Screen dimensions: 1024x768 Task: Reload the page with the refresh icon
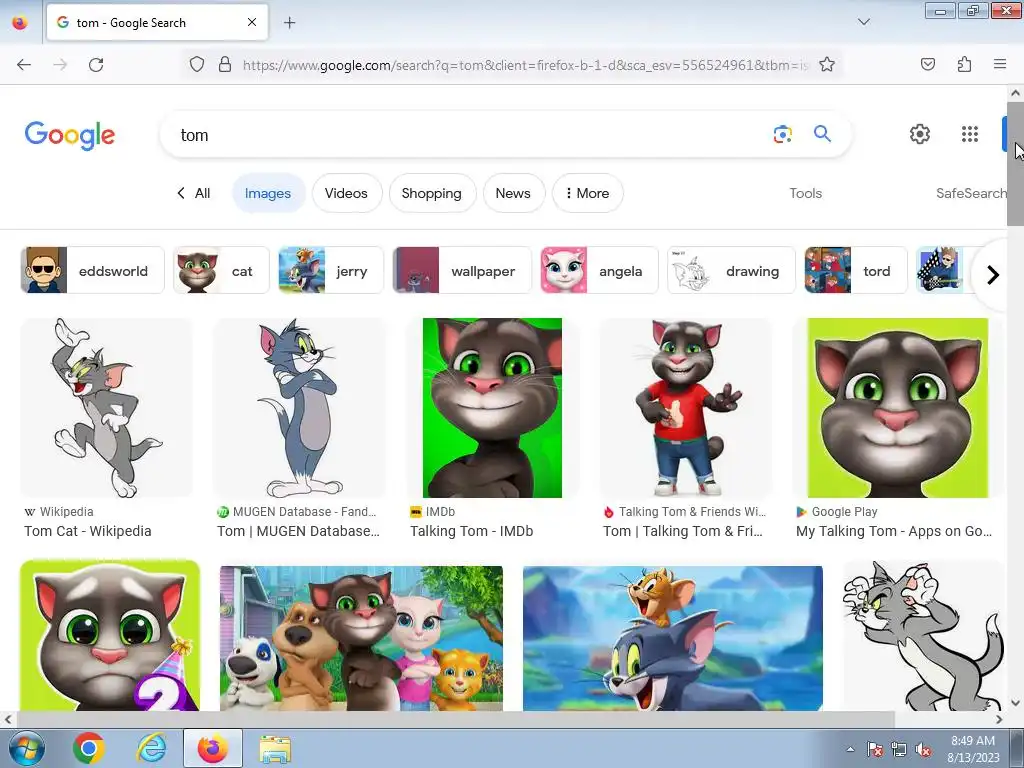pyautogui.click(x=96, y=65)
